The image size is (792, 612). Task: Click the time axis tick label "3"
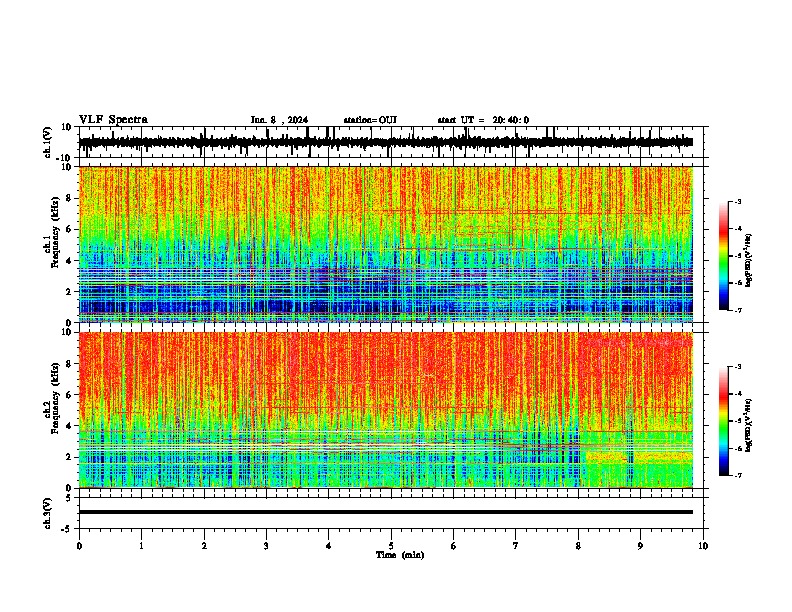[x=266, y=546]
